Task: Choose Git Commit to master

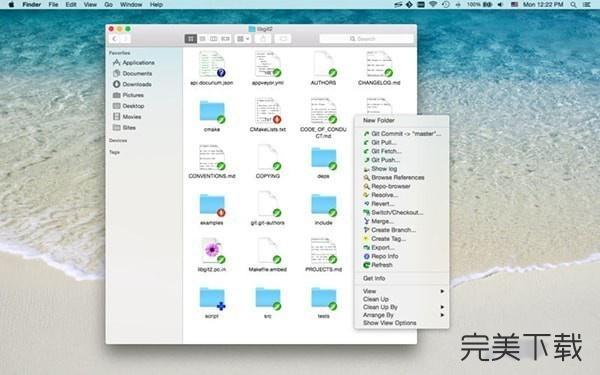Action: [402, 134]
